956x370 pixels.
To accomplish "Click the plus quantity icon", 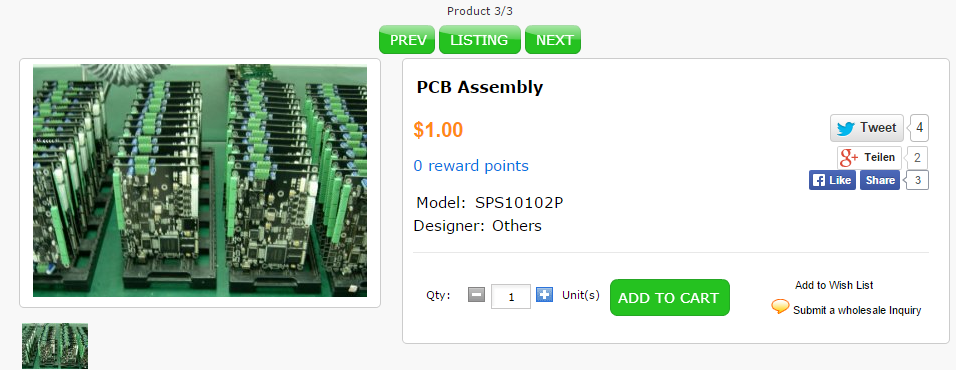I will pyautogui.click(x=544, y=295).
